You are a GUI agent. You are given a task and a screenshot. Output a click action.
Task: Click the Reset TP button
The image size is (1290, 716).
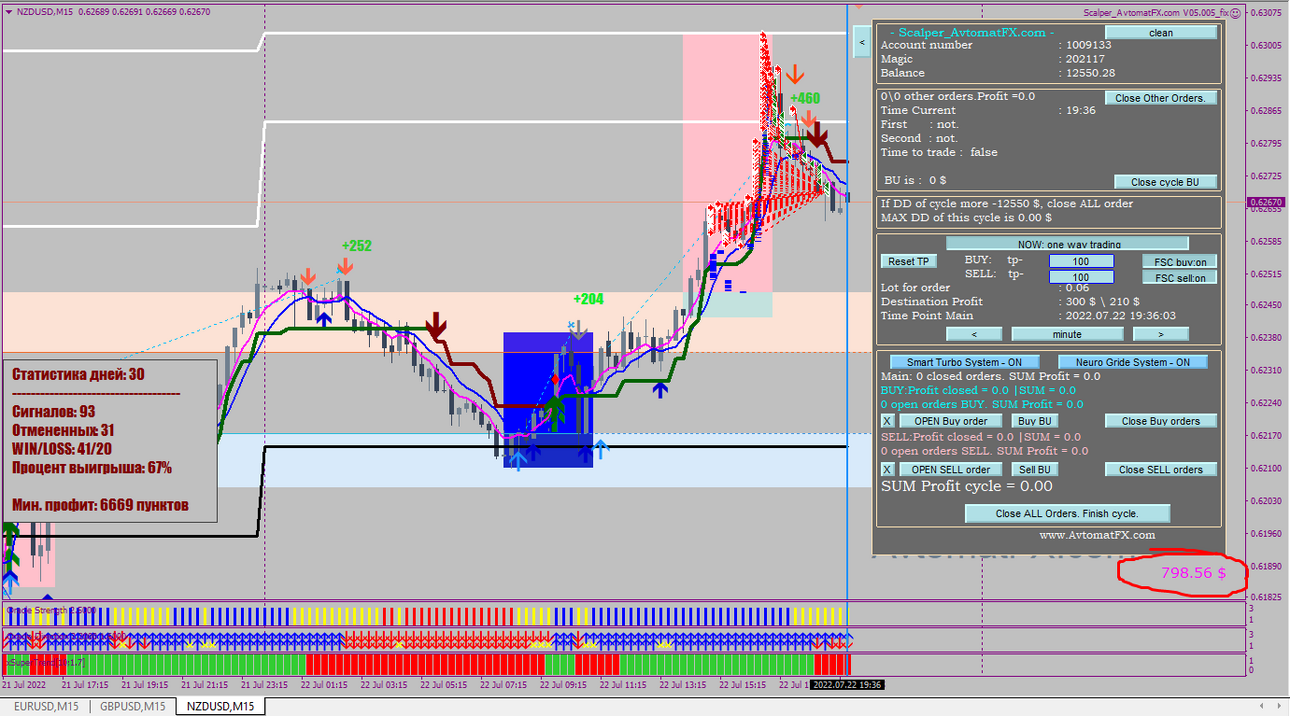(x=909, y=261)
